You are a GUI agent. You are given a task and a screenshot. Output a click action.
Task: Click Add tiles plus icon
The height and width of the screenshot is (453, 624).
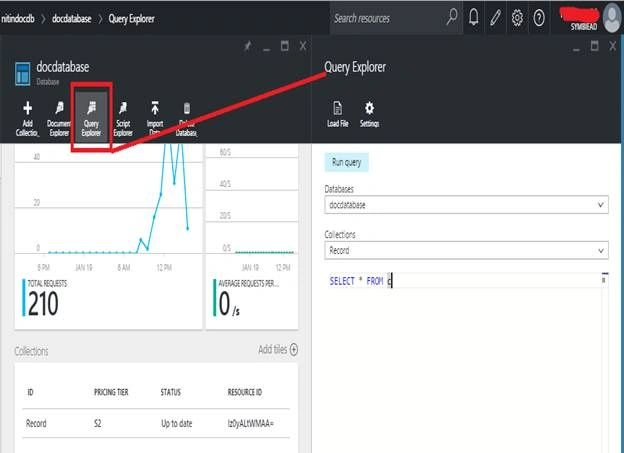click(x=294, y=350)
